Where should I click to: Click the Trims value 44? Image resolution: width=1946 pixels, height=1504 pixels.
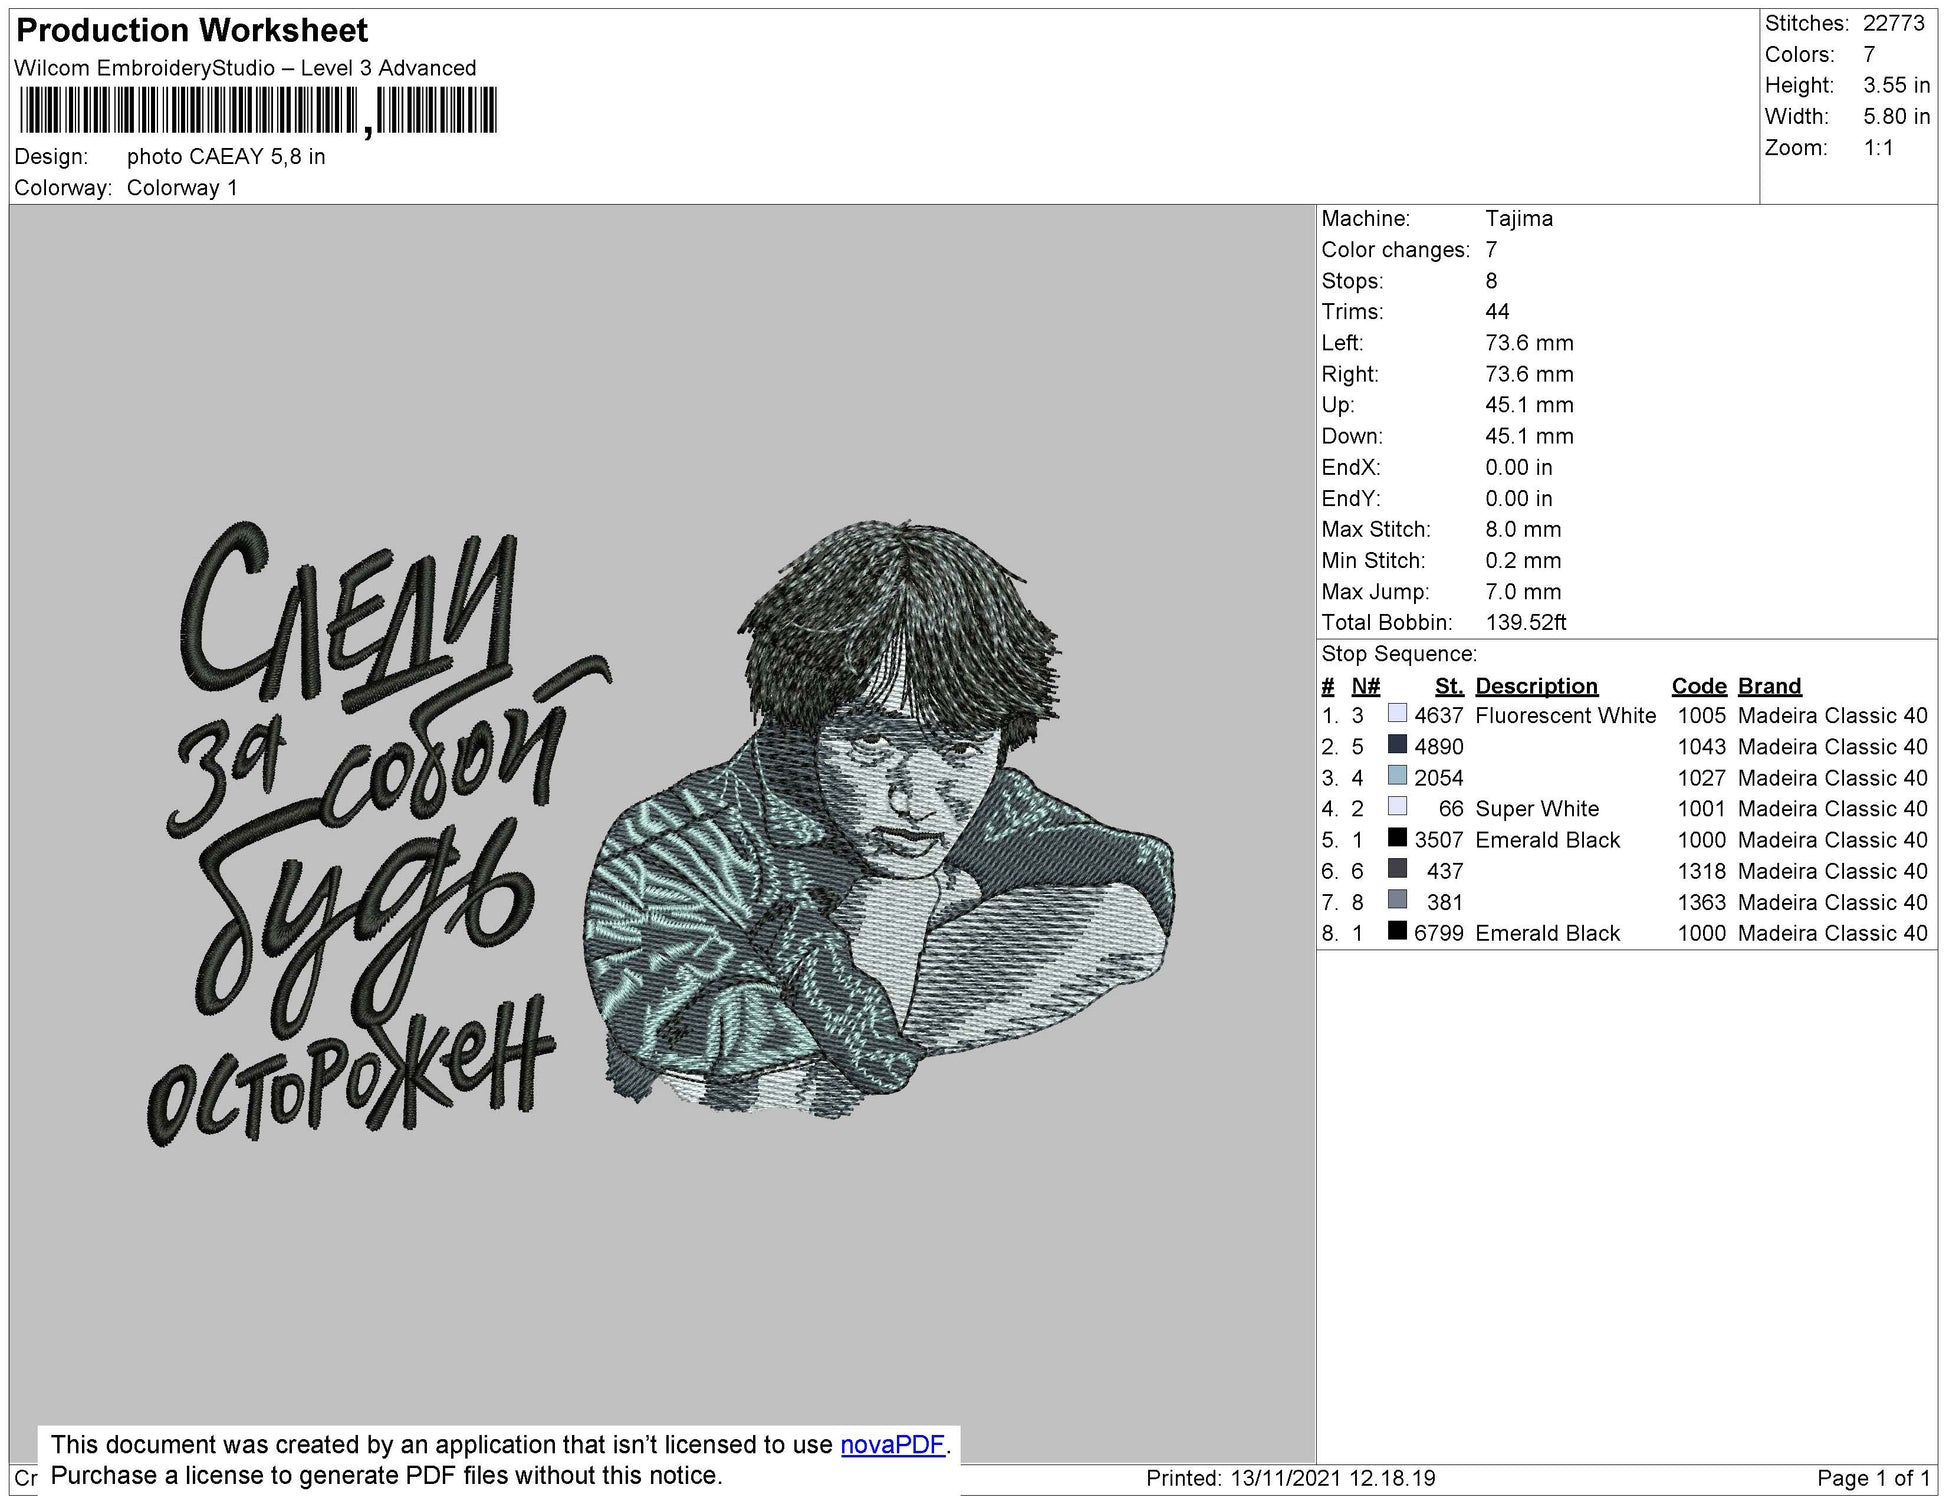click(1497, 312)
